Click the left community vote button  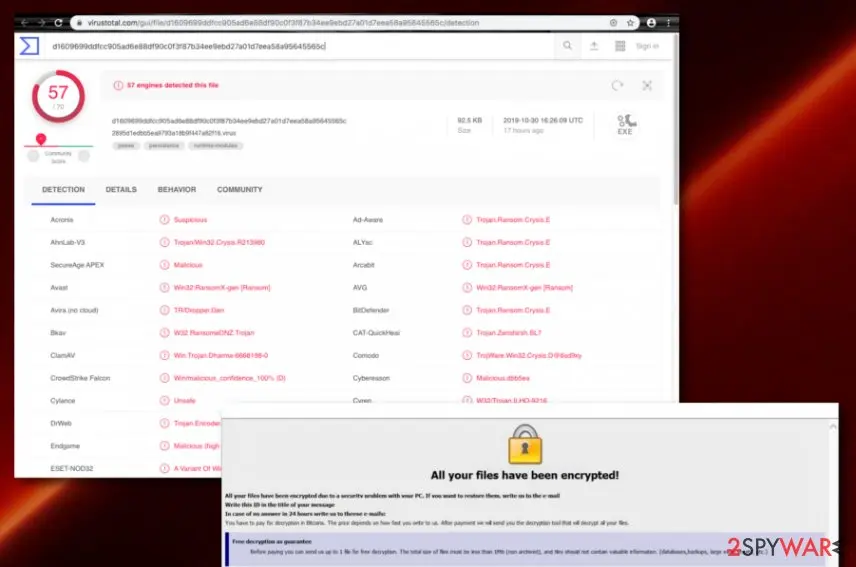point(33,156)
